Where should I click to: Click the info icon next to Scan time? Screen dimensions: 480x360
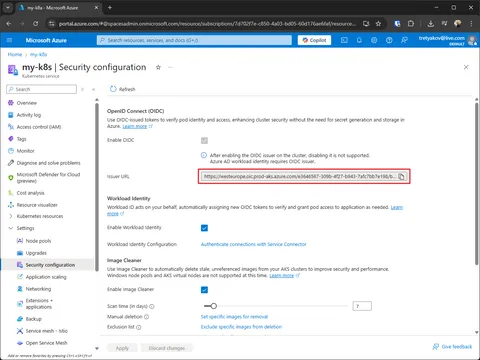coord(152,306)
